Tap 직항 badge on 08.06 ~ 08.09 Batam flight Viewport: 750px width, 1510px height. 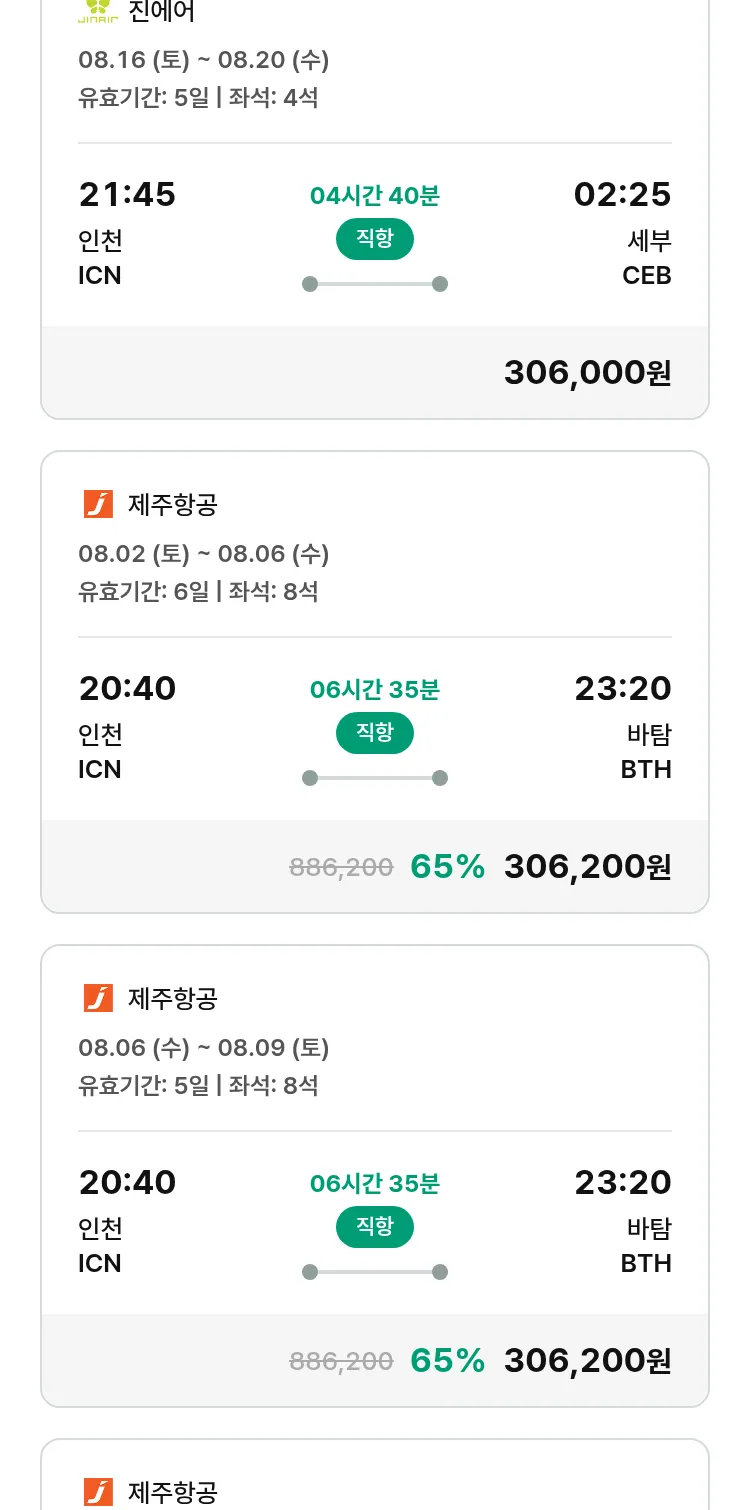click(x=375, y=1227)
